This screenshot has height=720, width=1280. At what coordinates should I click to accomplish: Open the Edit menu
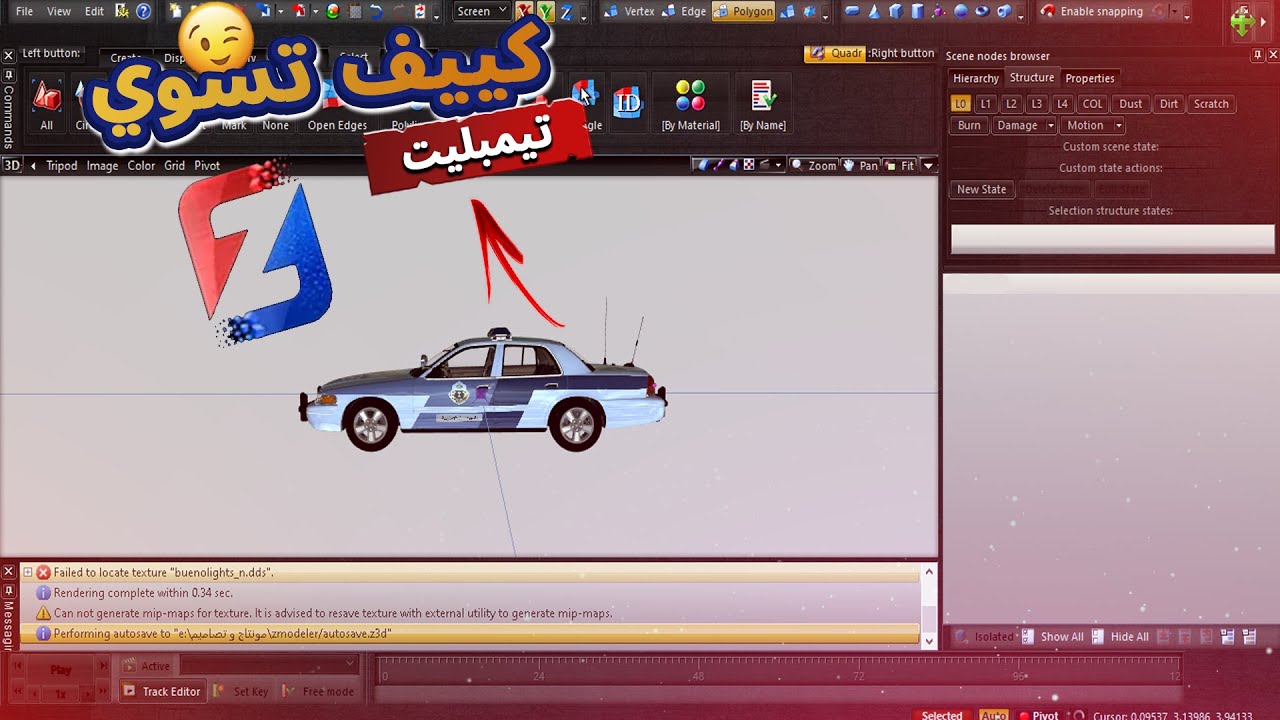pos(94,11)
